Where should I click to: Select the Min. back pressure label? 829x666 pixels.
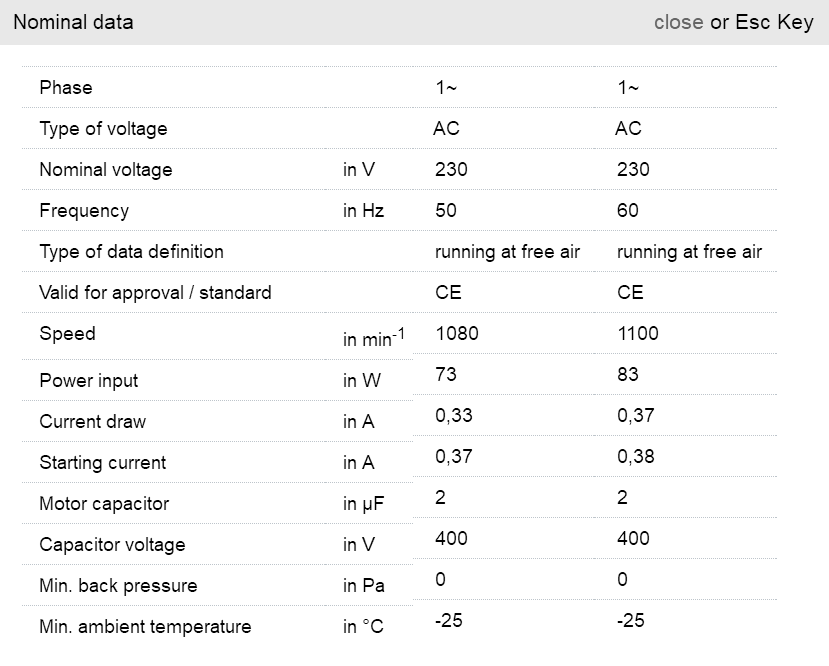[x=118, y=586]
